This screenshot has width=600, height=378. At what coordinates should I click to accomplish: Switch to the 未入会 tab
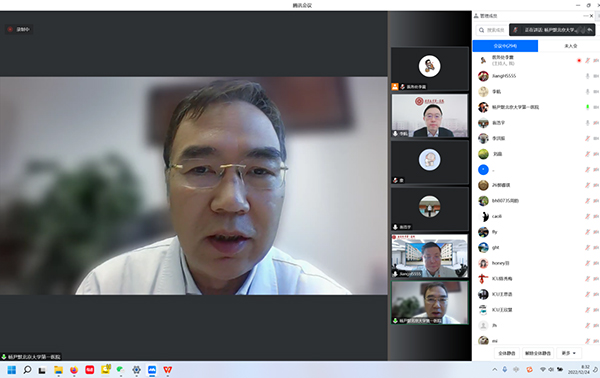click(571, 46)
